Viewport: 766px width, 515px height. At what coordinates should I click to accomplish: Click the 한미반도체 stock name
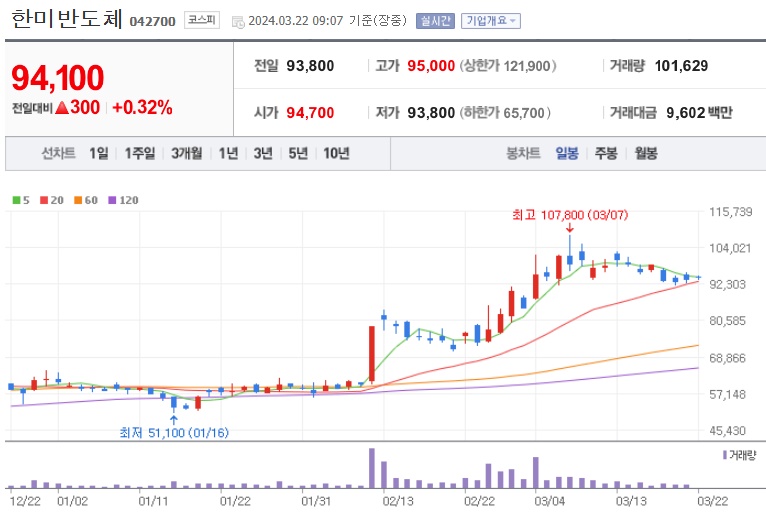[x=67, y=20]
